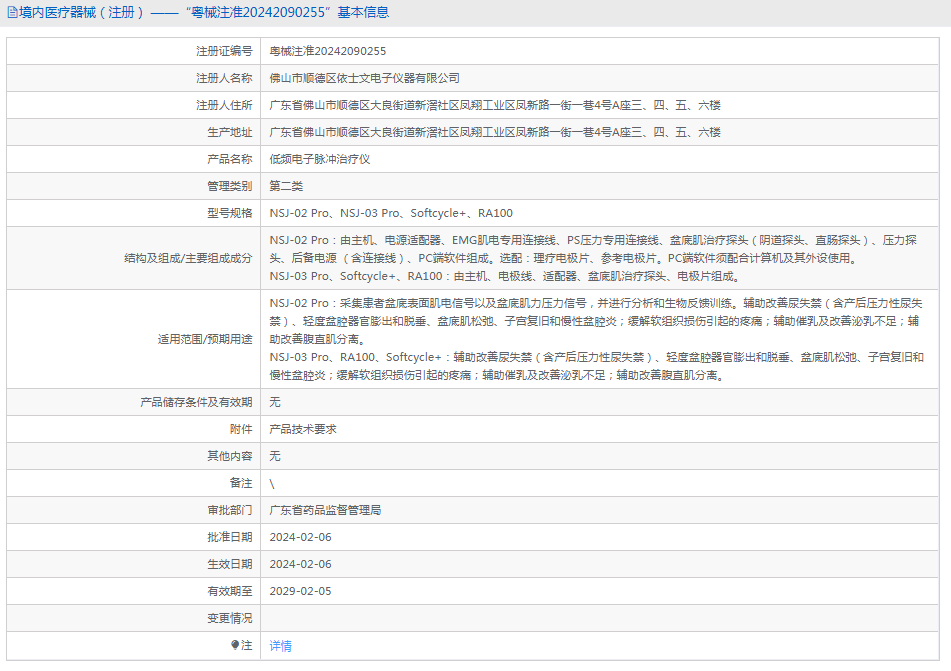Click model list NSJ-02 Pro、NSJ-03 Pro、Softcycle+、RA100
Screen dimensions: 951x671
[391, 214]
